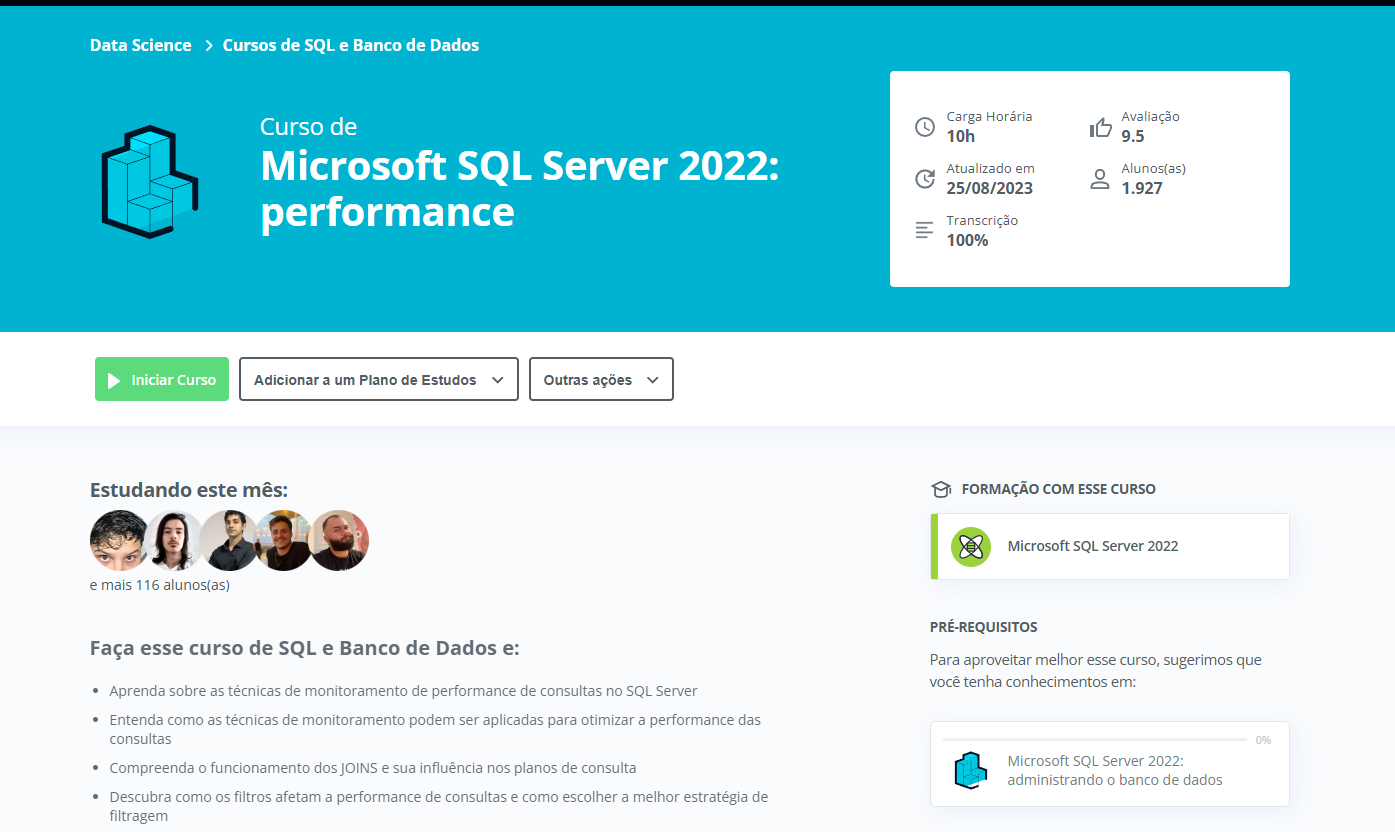Click the green atom icon for Microsoft SQL Server 2022

coord(971,547)
